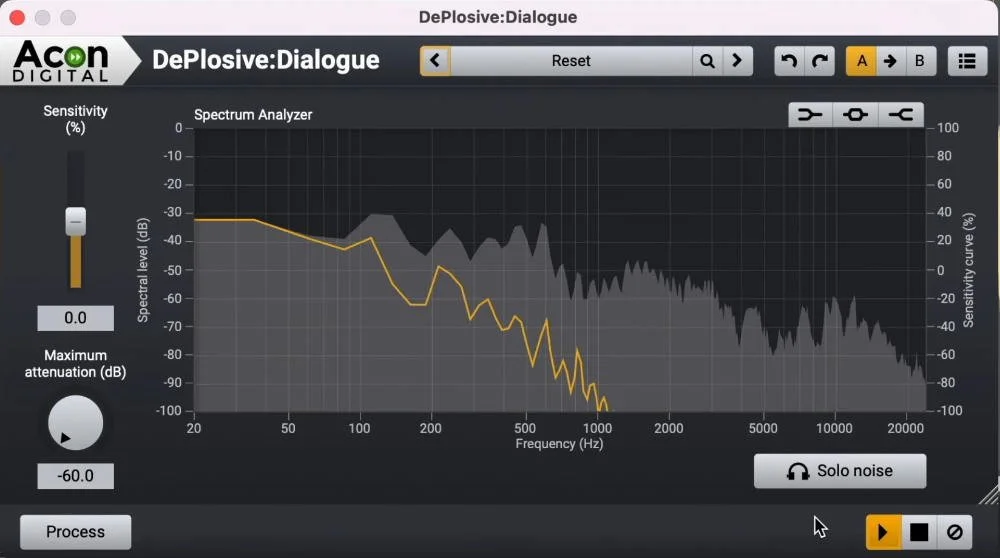This screenshot has height=558, width=1000.
Task: Click the window resize grip corner
Action: click(989, 494)
